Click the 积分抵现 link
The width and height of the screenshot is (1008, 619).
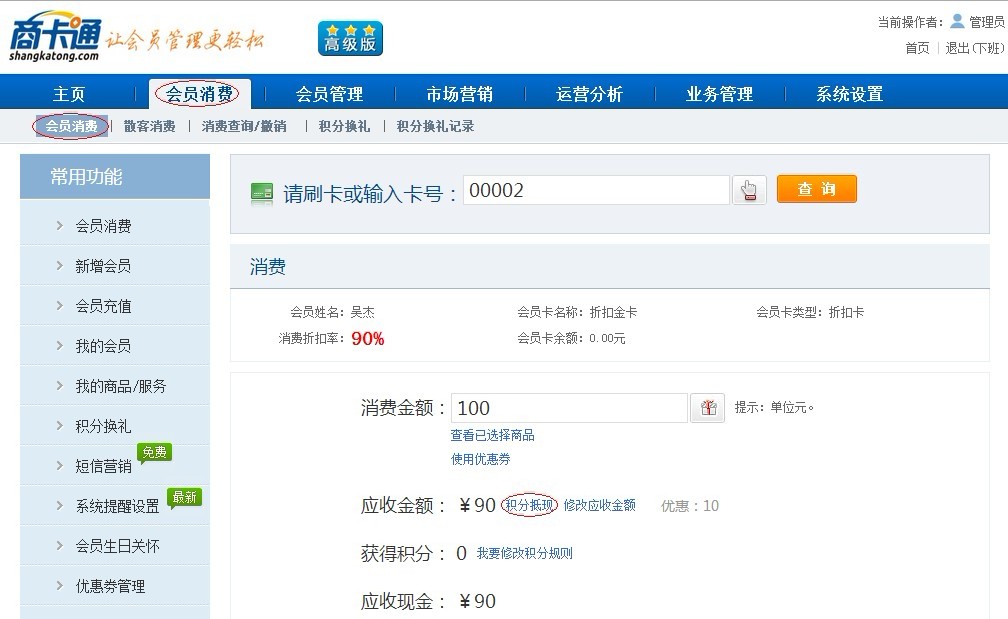click(x=529, y=505)
